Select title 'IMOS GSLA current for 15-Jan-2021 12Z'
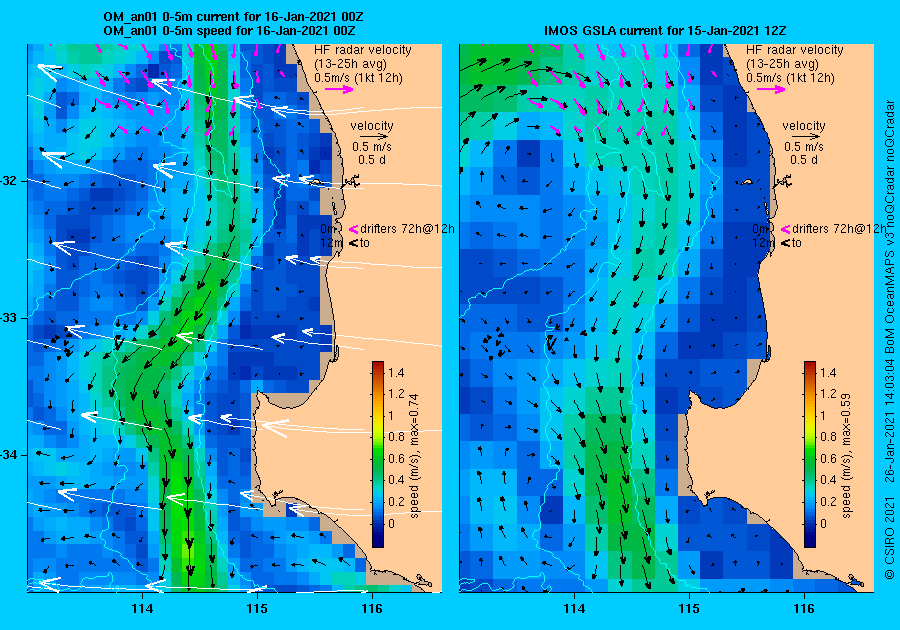The image size is (900, 630). 665,30
